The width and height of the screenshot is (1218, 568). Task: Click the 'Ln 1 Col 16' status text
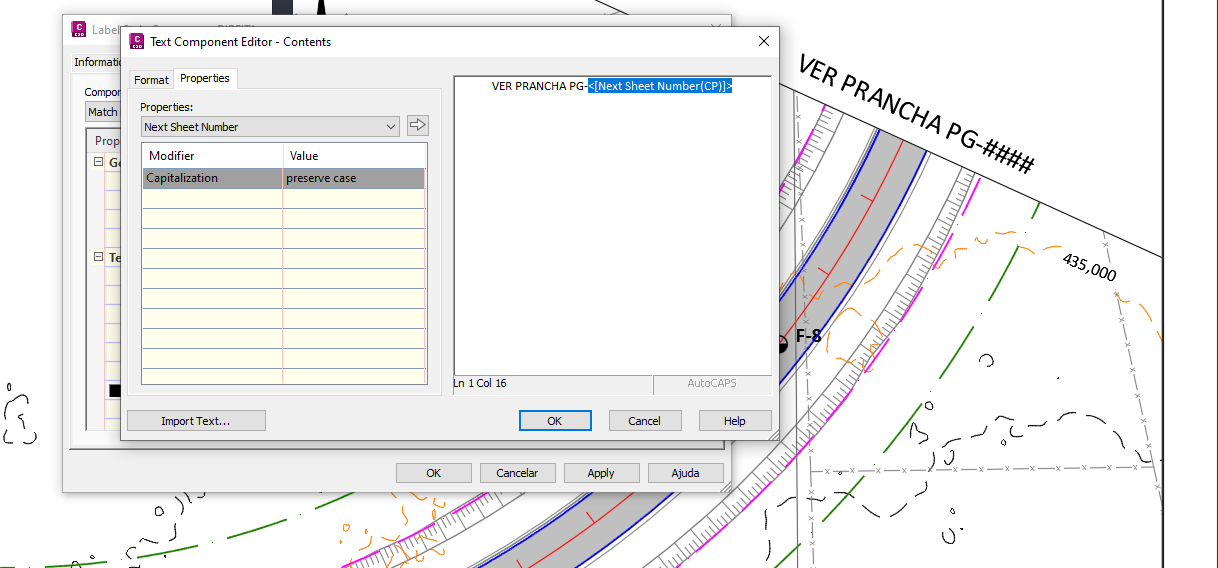point(480,383)
